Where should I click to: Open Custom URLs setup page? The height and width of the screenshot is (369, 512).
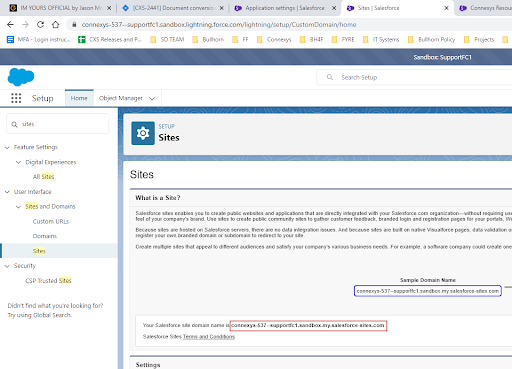pyautogui.click(x=51, y=221)
